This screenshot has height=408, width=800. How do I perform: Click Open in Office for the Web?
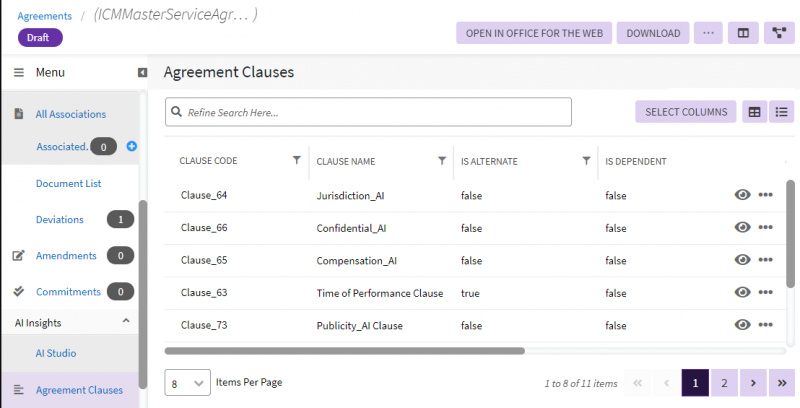534,33
